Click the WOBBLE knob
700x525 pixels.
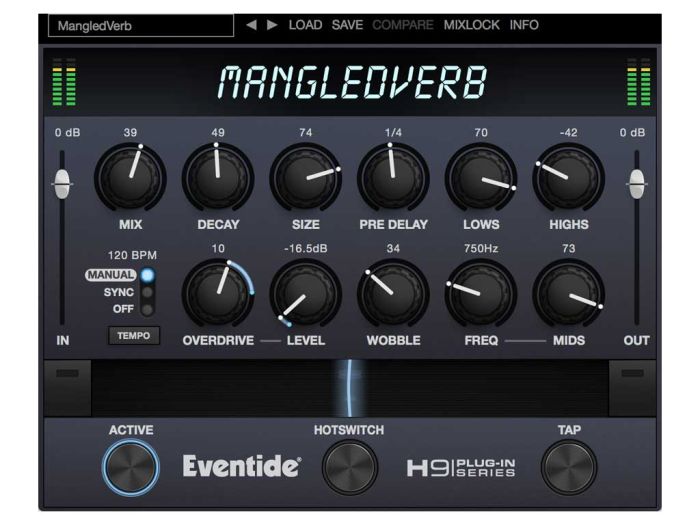click(393, 294)
